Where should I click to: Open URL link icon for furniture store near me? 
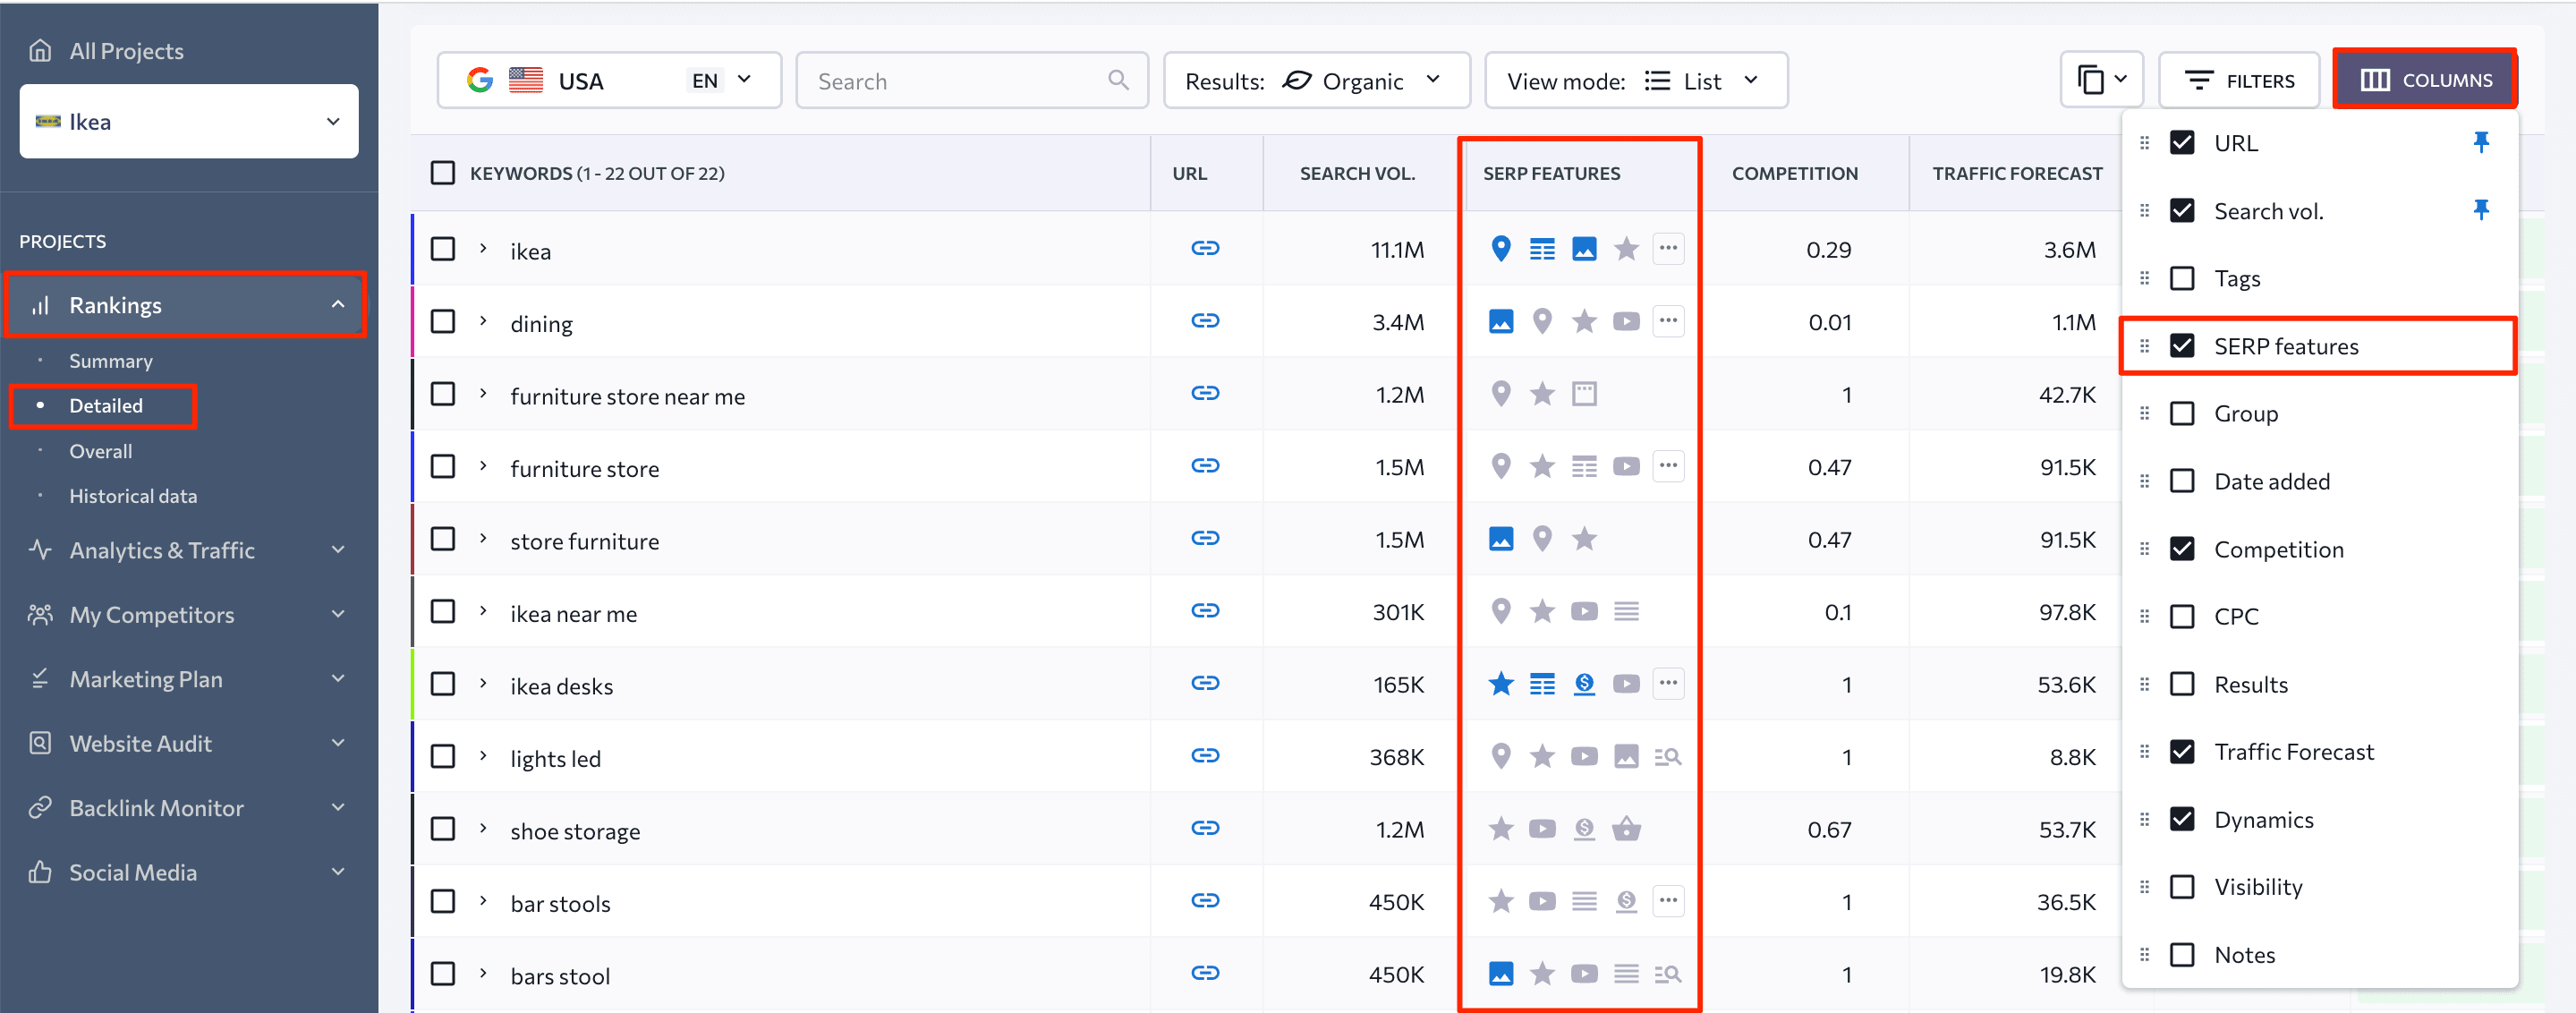[1205, 394]
